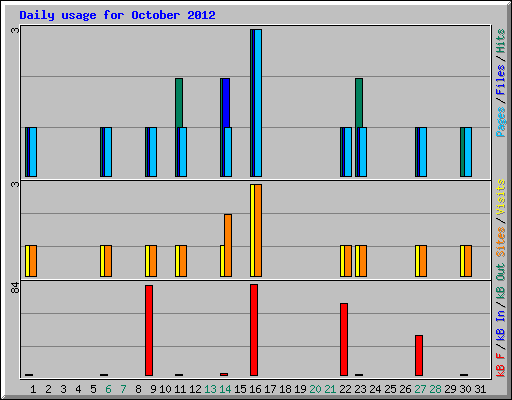Select the "Visits" legend label

[x=501, y=197]
